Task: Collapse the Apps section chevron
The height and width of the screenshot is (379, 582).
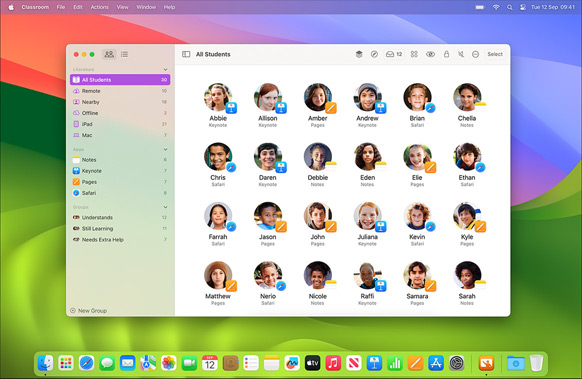Action: (165, 150)
